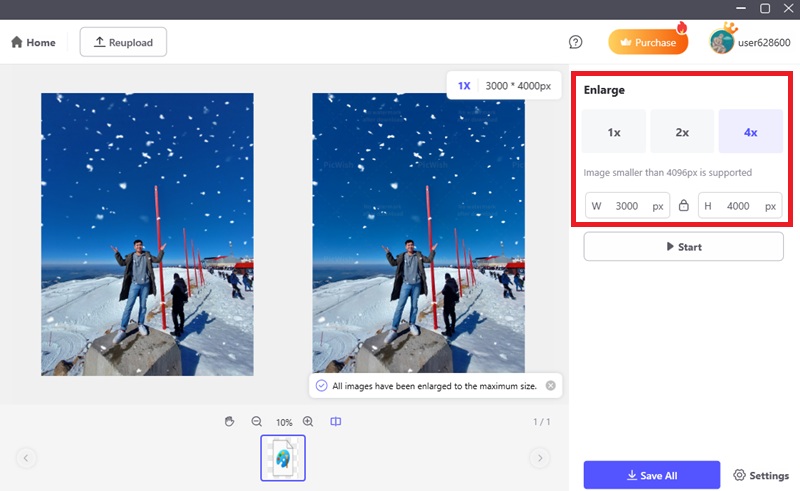The image size is (800, 491).
Task: Select the 4x enlarge option
Action: coord(751,132)
